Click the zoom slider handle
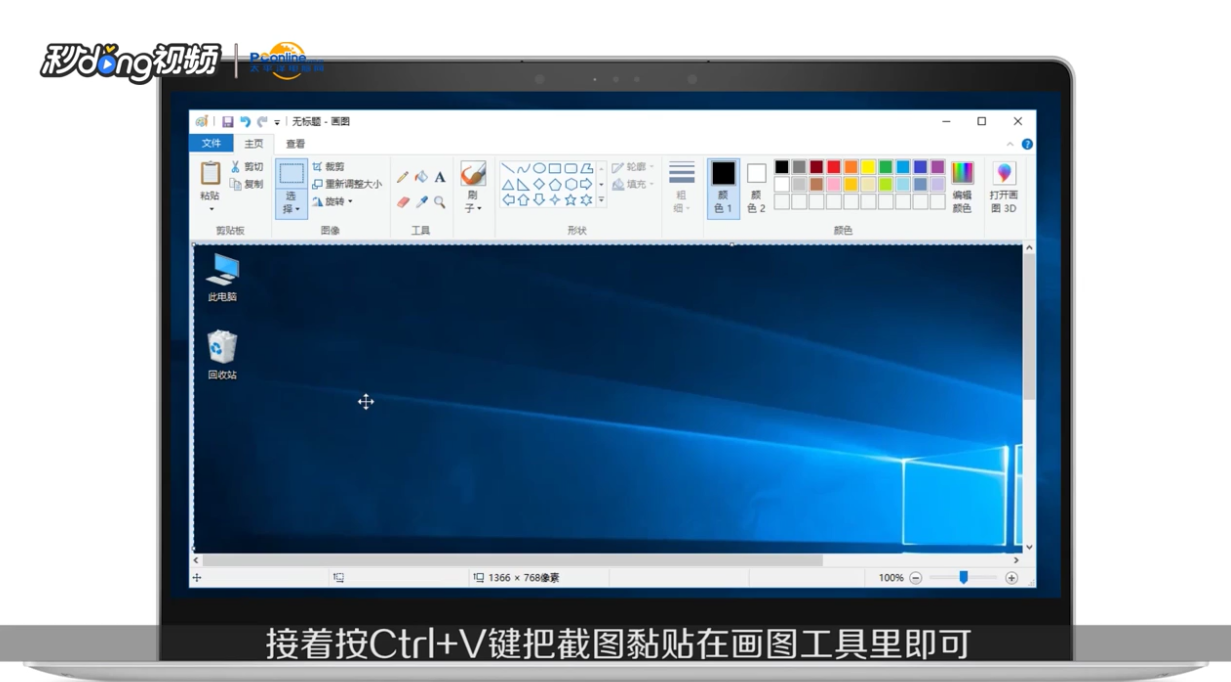This screenshot has height=682, width=1231. click(x=964, y=577)
